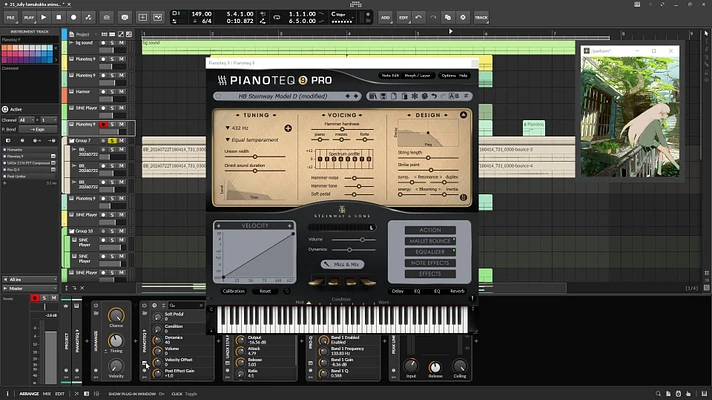Screen dimensions: 712x400
Task: Open the ADD menu in top toolbar
Action: tap(385, 17)
